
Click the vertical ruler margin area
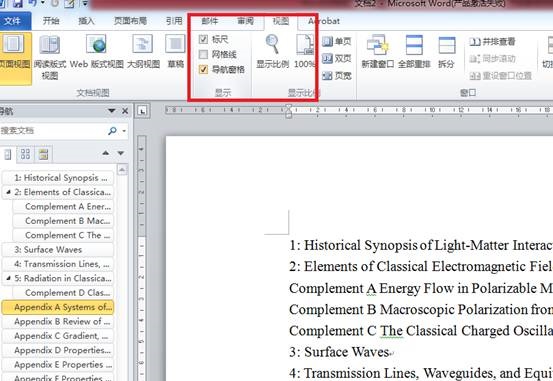tap(142, 186)
